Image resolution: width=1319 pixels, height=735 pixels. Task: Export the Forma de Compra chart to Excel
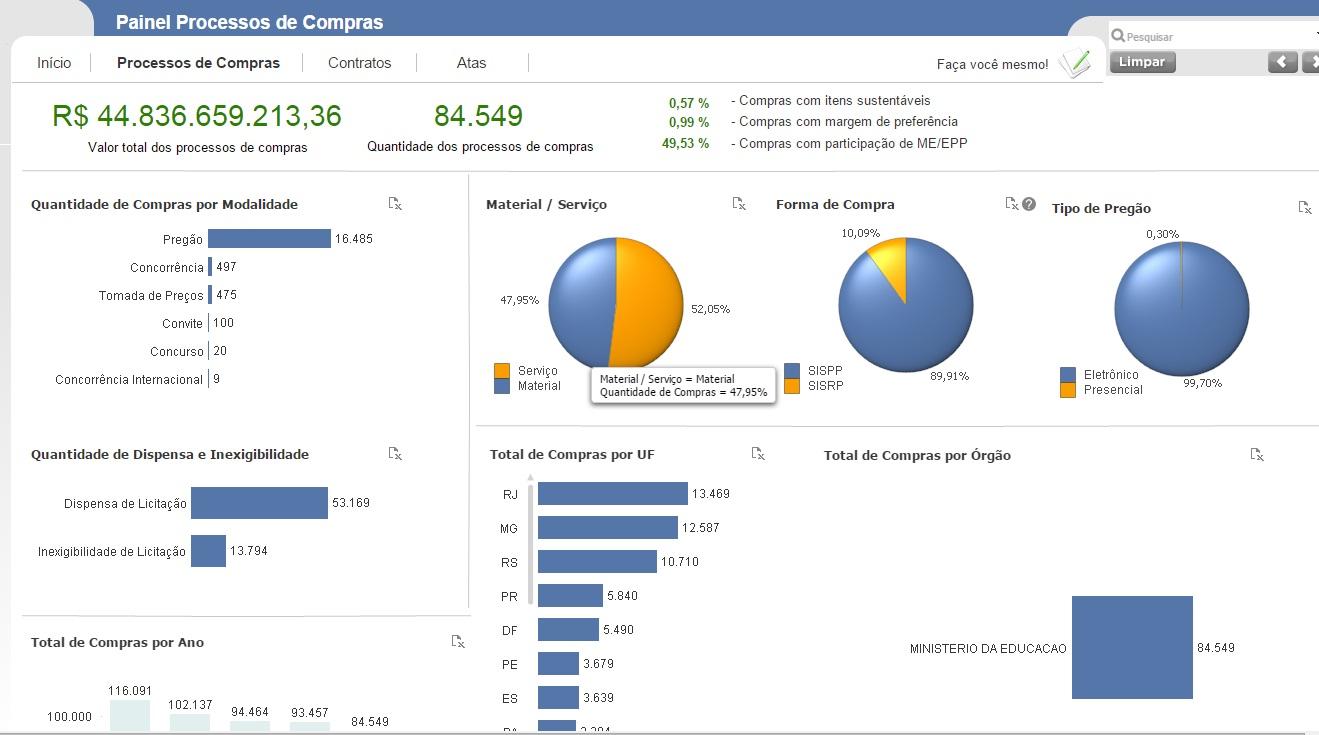1012,204
